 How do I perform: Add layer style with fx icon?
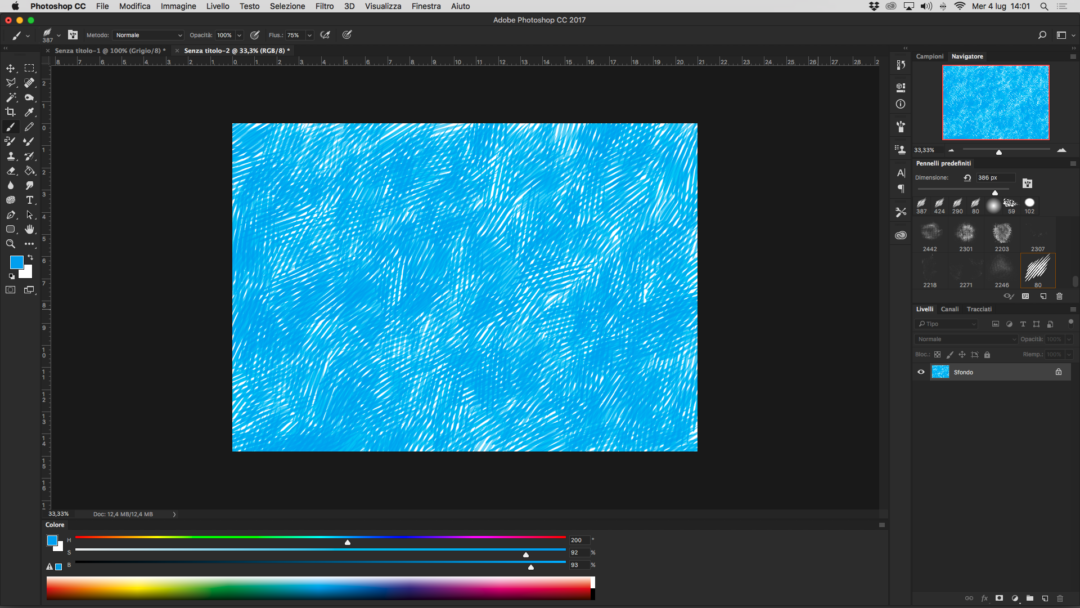984,598
